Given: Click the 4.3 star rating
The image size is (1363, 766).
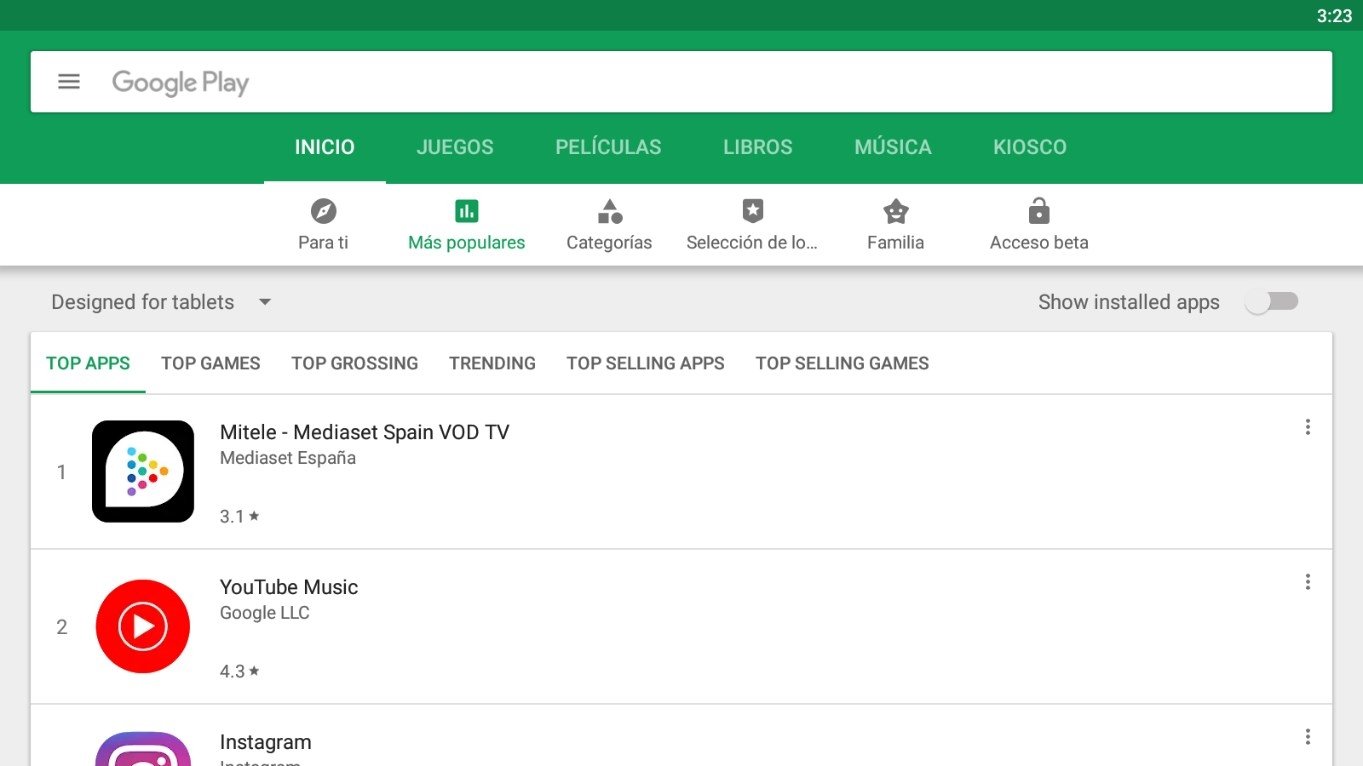Looking at the screenshot, I should [x=239, y=671].
